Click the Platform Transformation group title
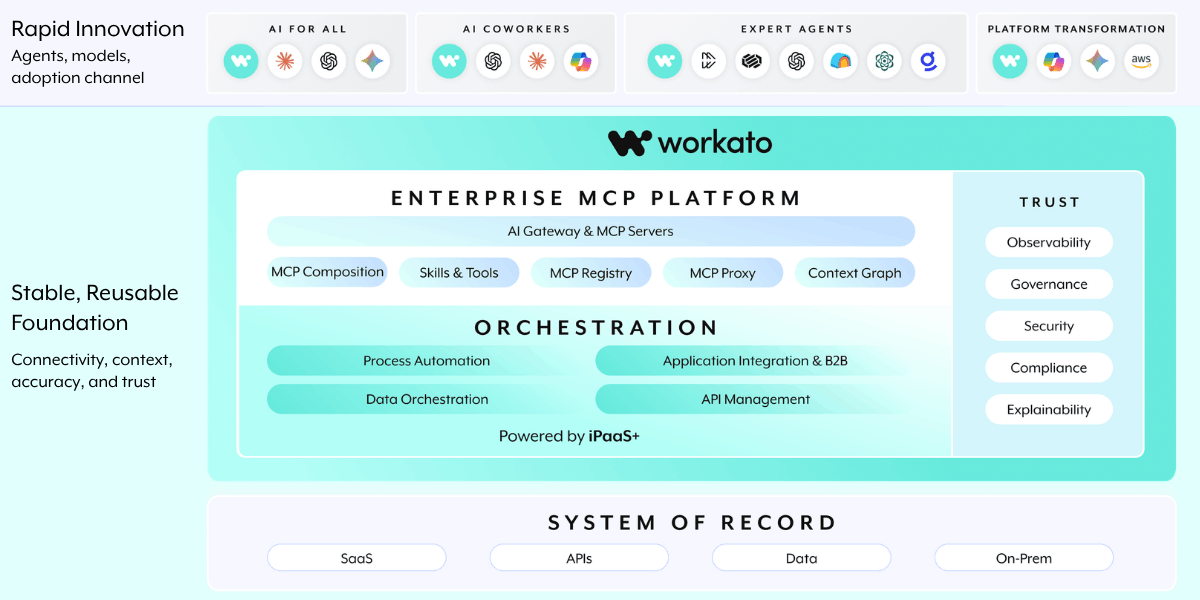Image resolution: width=1200 pixels, height=600 pixels. (x=1076, y=29)
